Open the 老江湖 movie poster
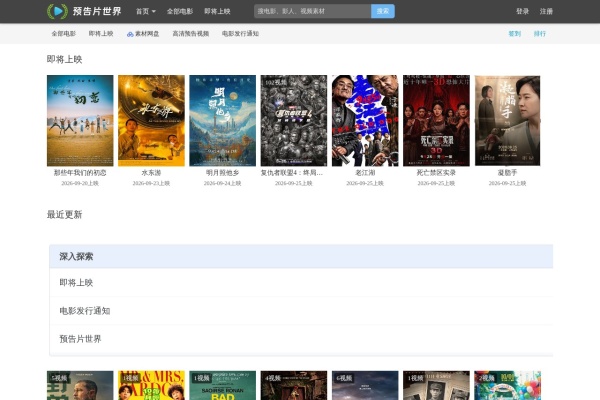Screen dimensions: 600x400 tap(365, 121)
